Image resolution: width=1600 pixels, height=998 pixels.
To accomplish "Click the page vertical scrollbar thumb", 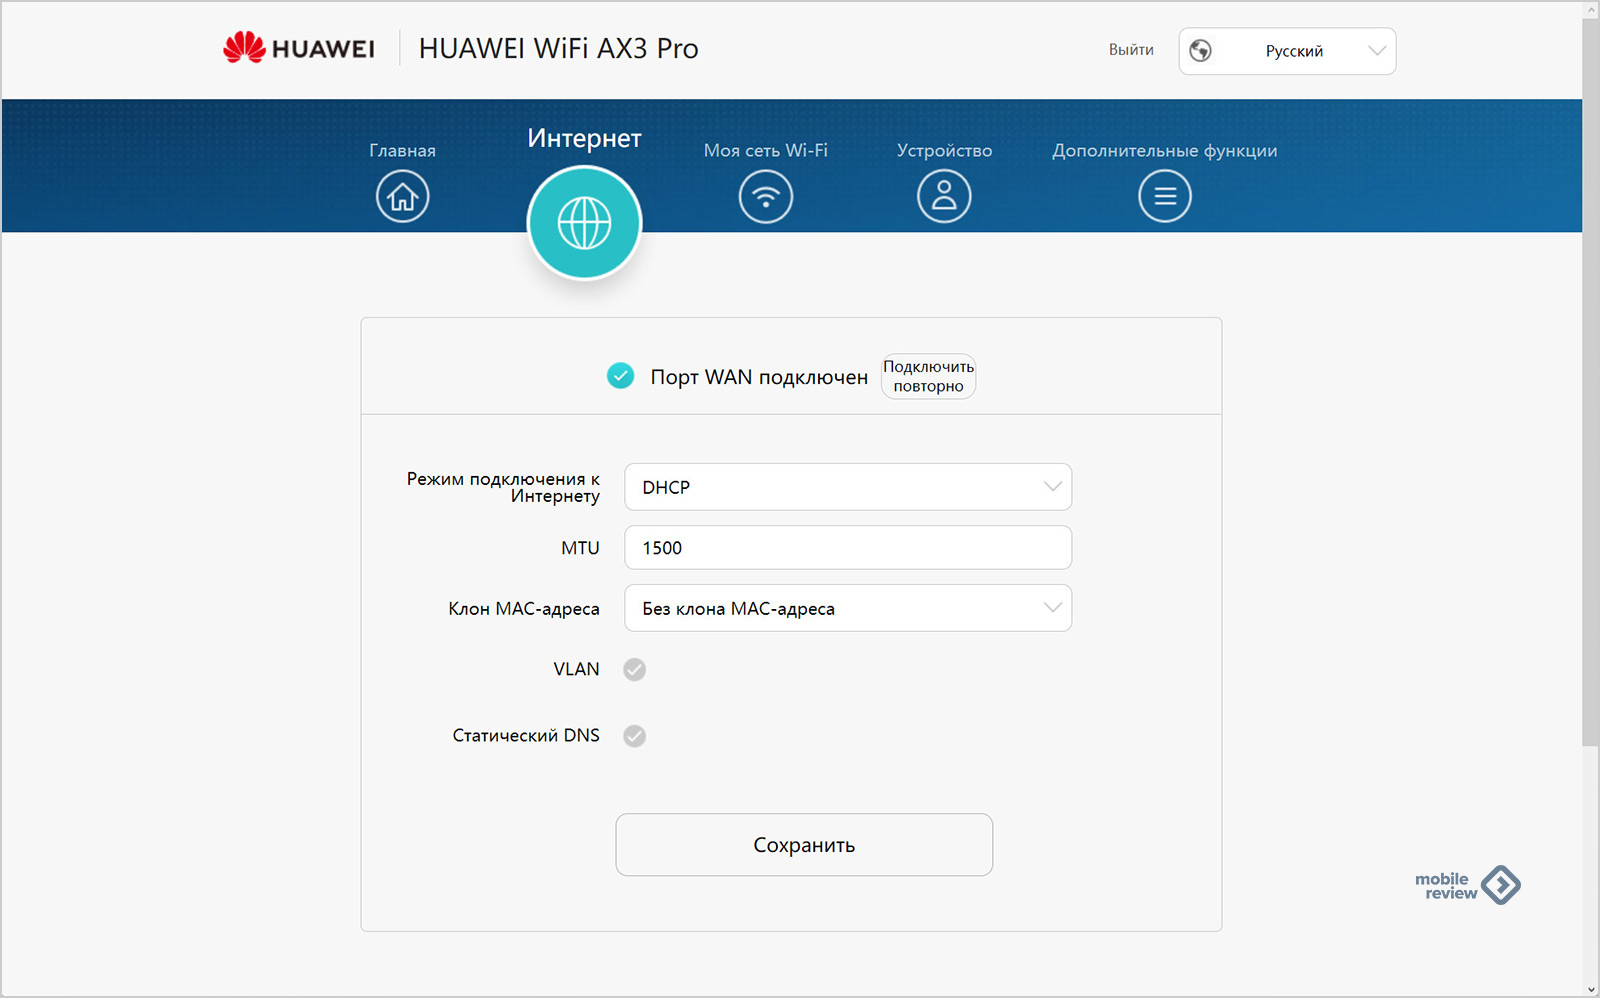I will 1590,382.
